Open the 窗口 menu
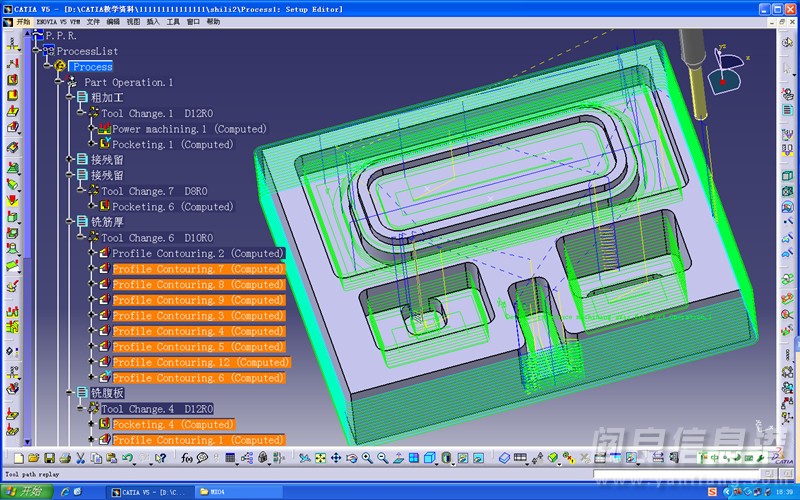Image resolution: width=800 pixels, height=500 pixels. [x=193, y=22]
